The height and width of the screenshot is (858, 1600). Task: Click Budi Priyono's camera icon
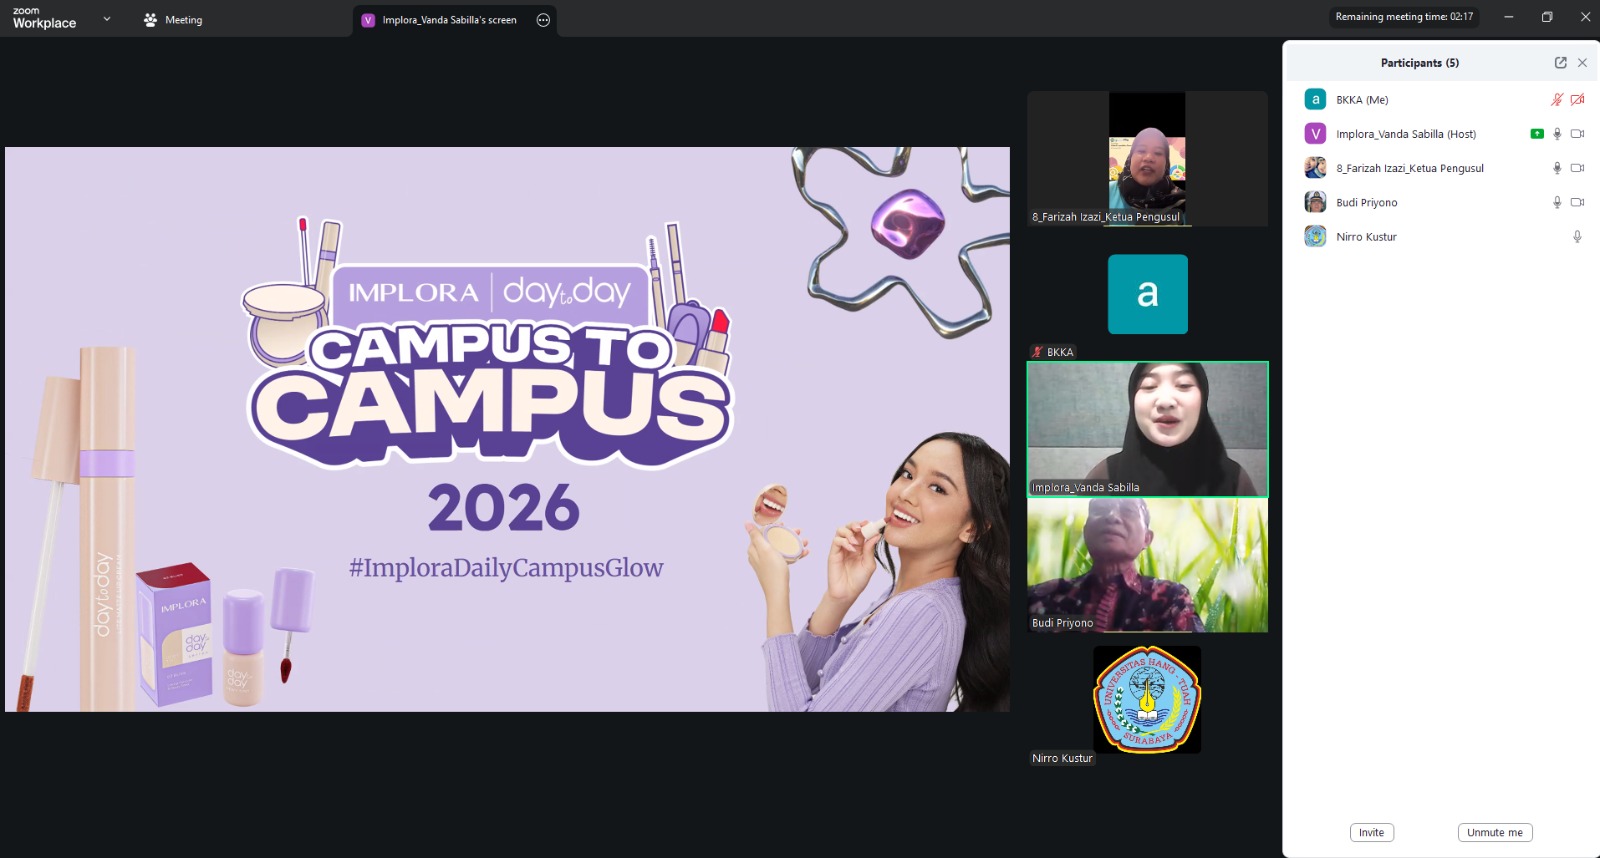(x=1577, y=202)
